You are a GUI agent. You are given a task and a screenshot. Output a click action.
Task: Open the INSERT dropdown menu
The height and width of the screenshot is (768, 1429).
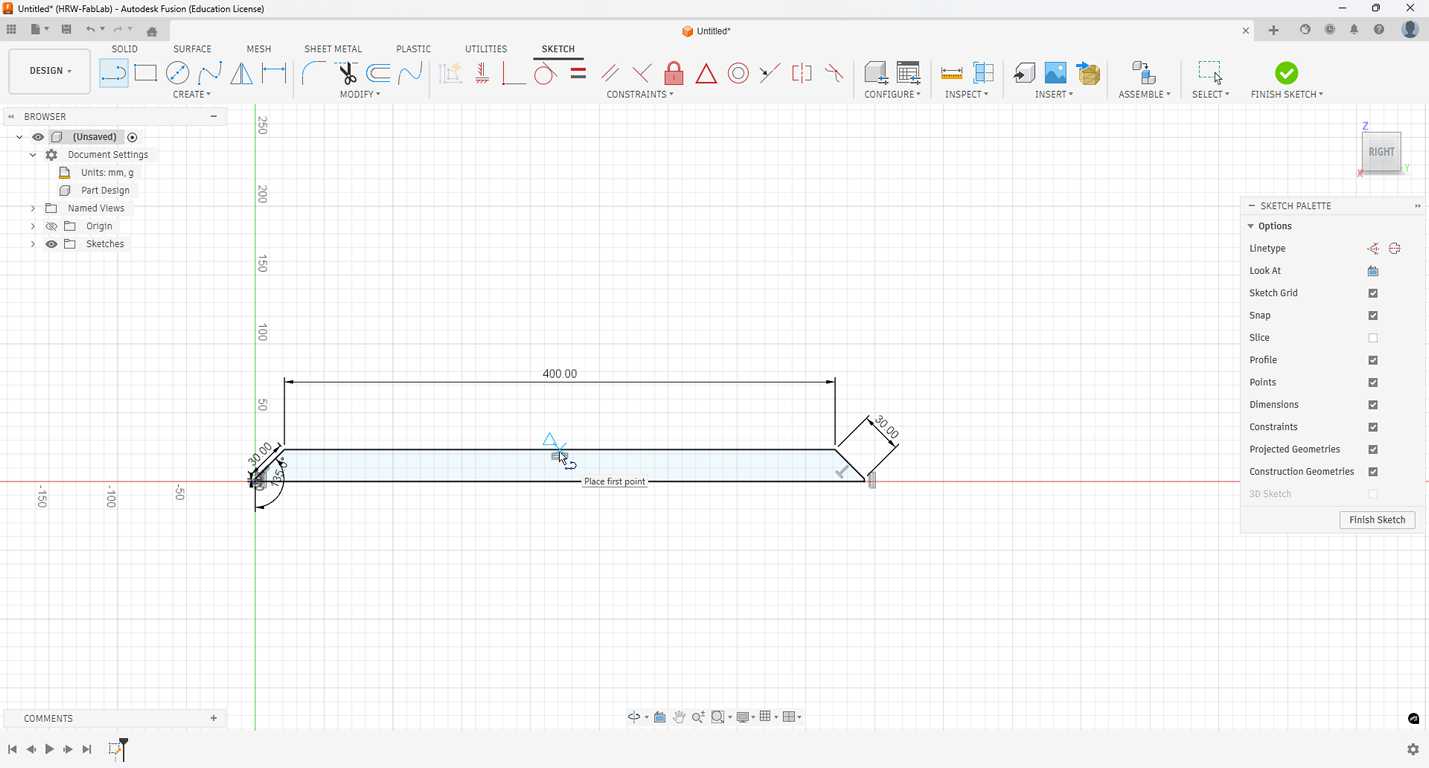(1054, 94)
